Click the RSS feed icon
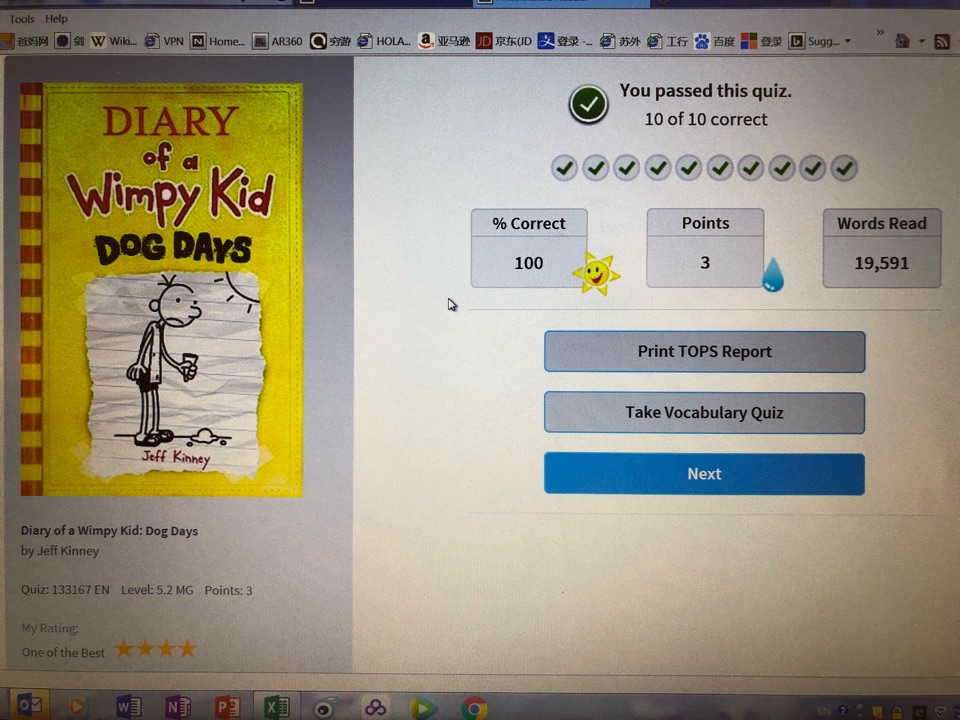 [942, 42]
